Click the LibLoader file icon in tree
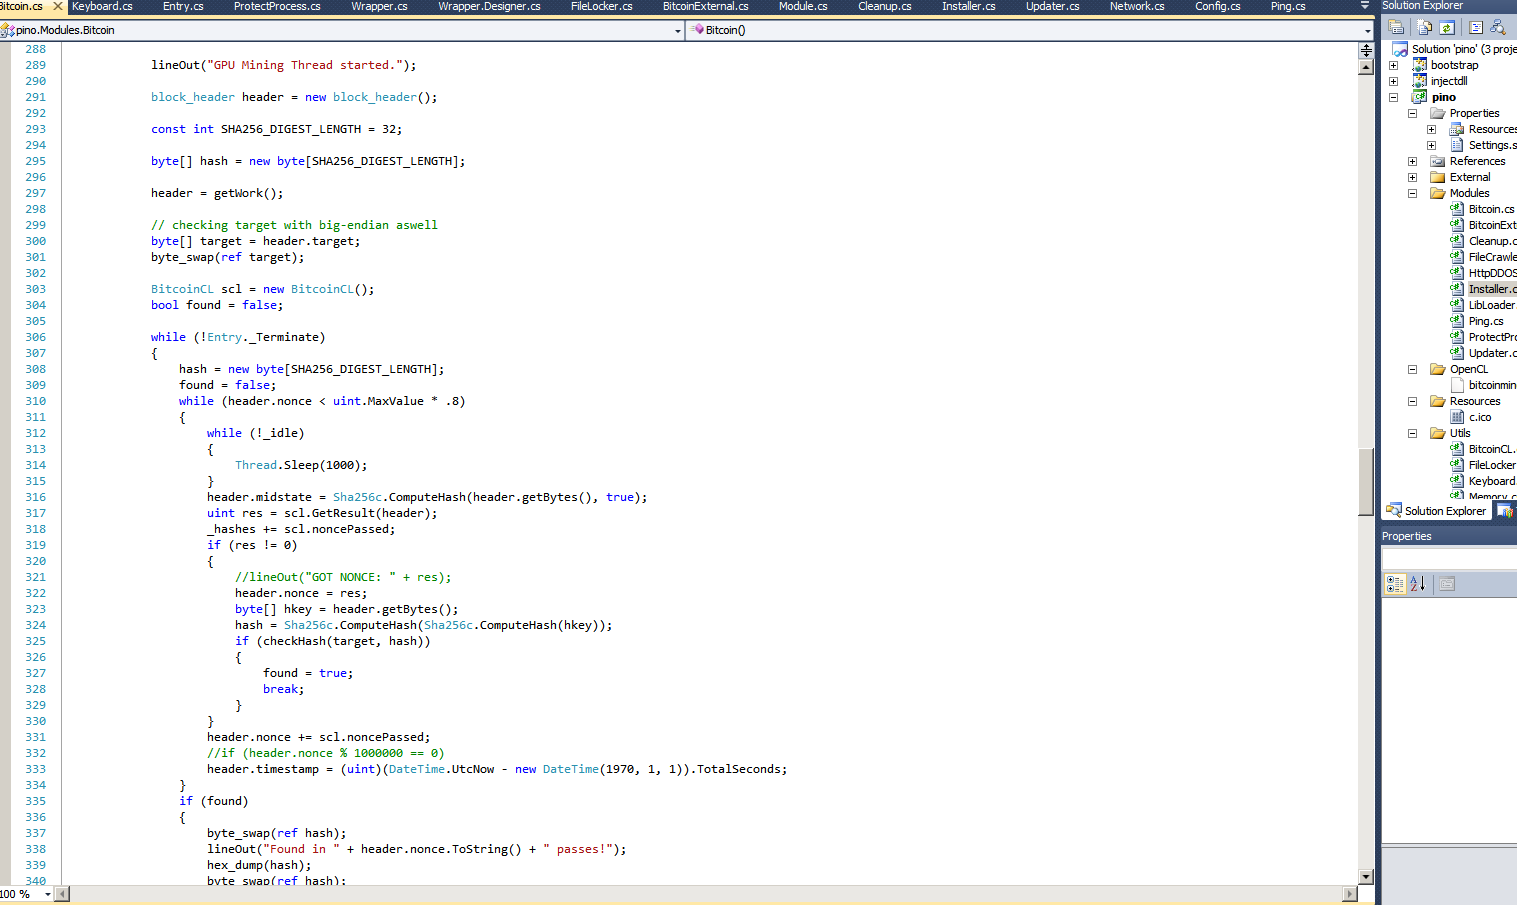 (x=1457, y=305)
